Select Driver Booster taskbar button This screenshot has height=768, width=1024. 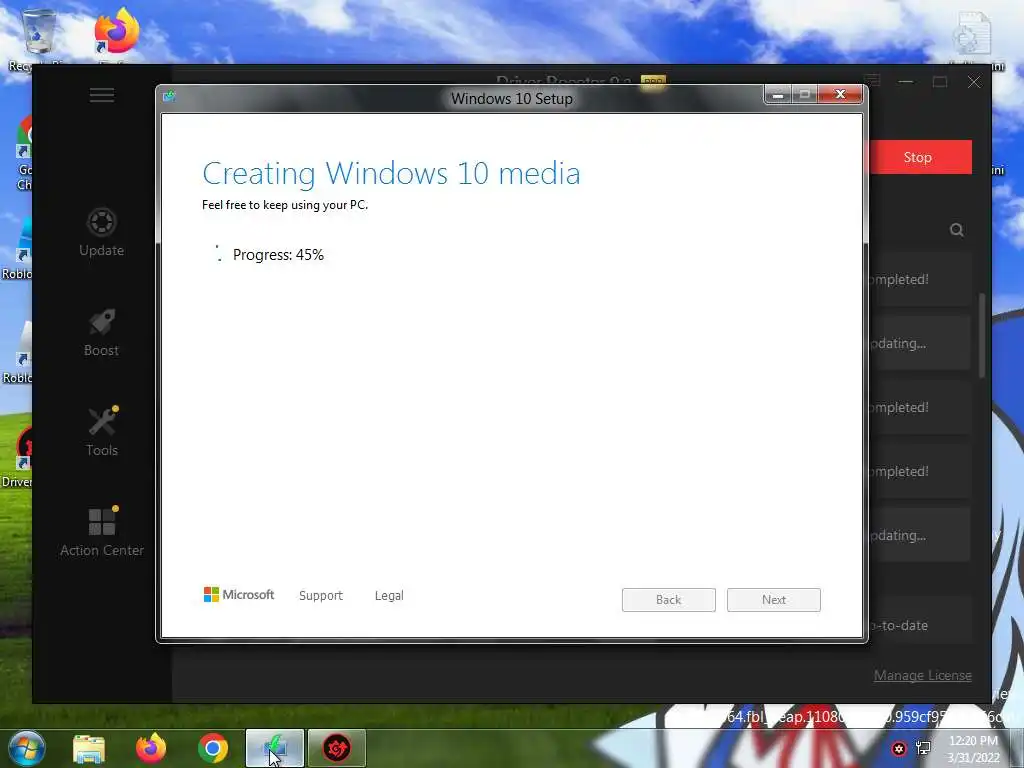tap(337, 748)
